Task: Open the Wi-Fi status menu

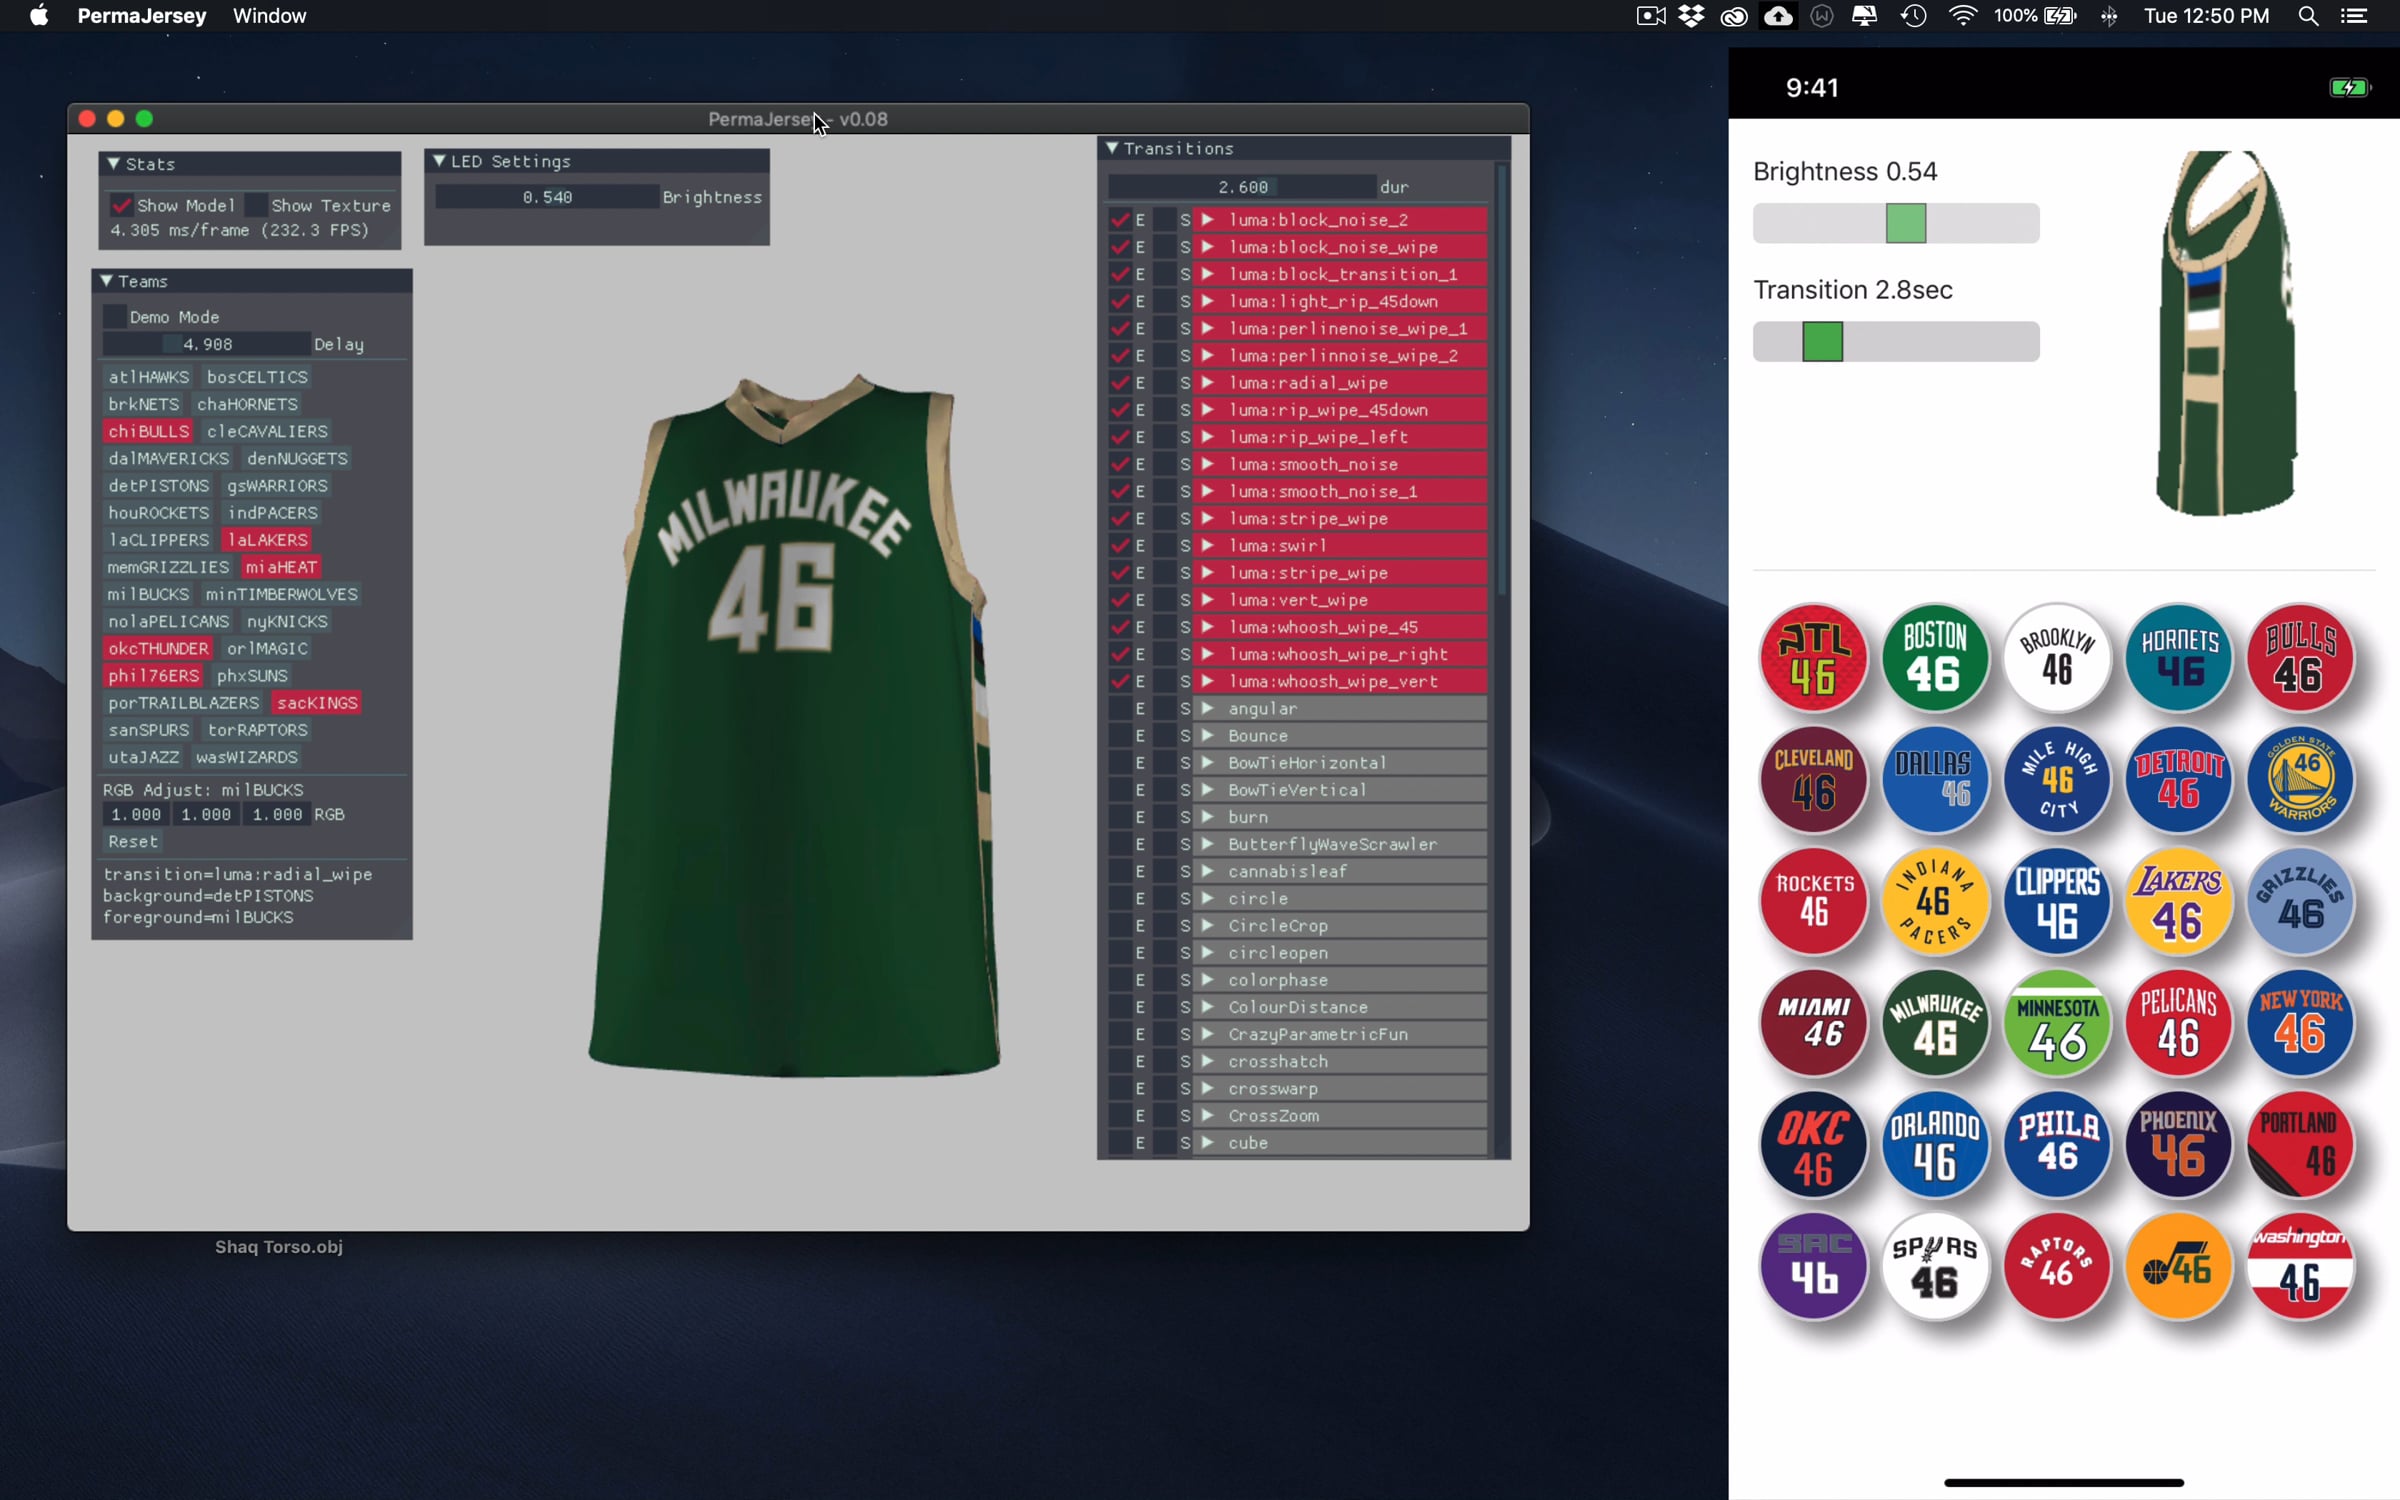Action: coord(1962,16)
